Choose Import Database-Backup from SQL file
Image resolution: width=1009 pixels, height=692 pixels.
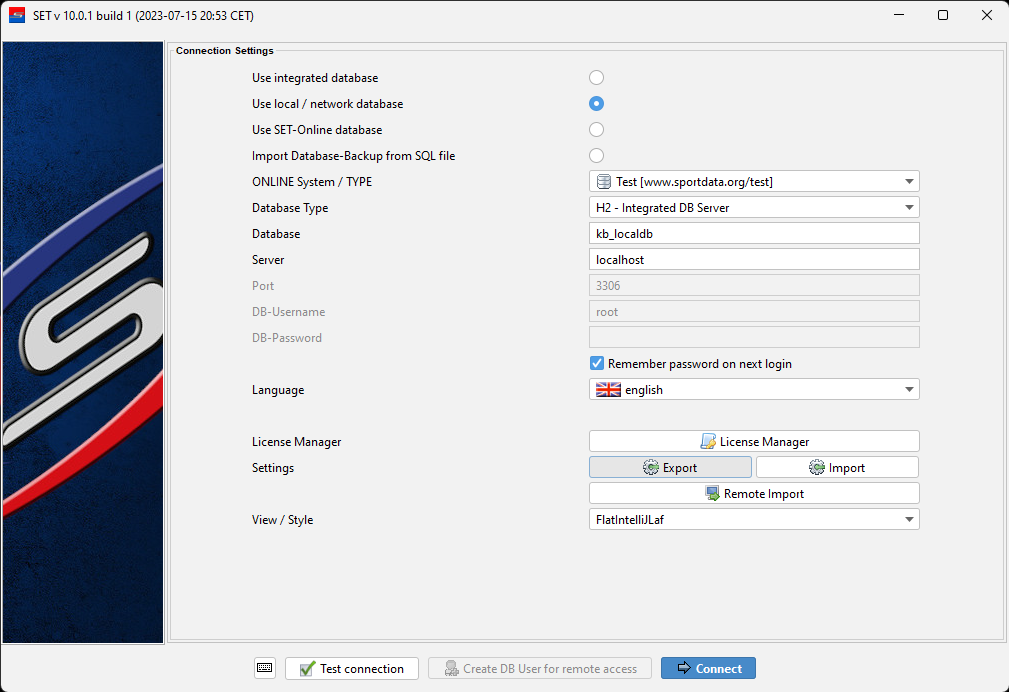[597, 156]
